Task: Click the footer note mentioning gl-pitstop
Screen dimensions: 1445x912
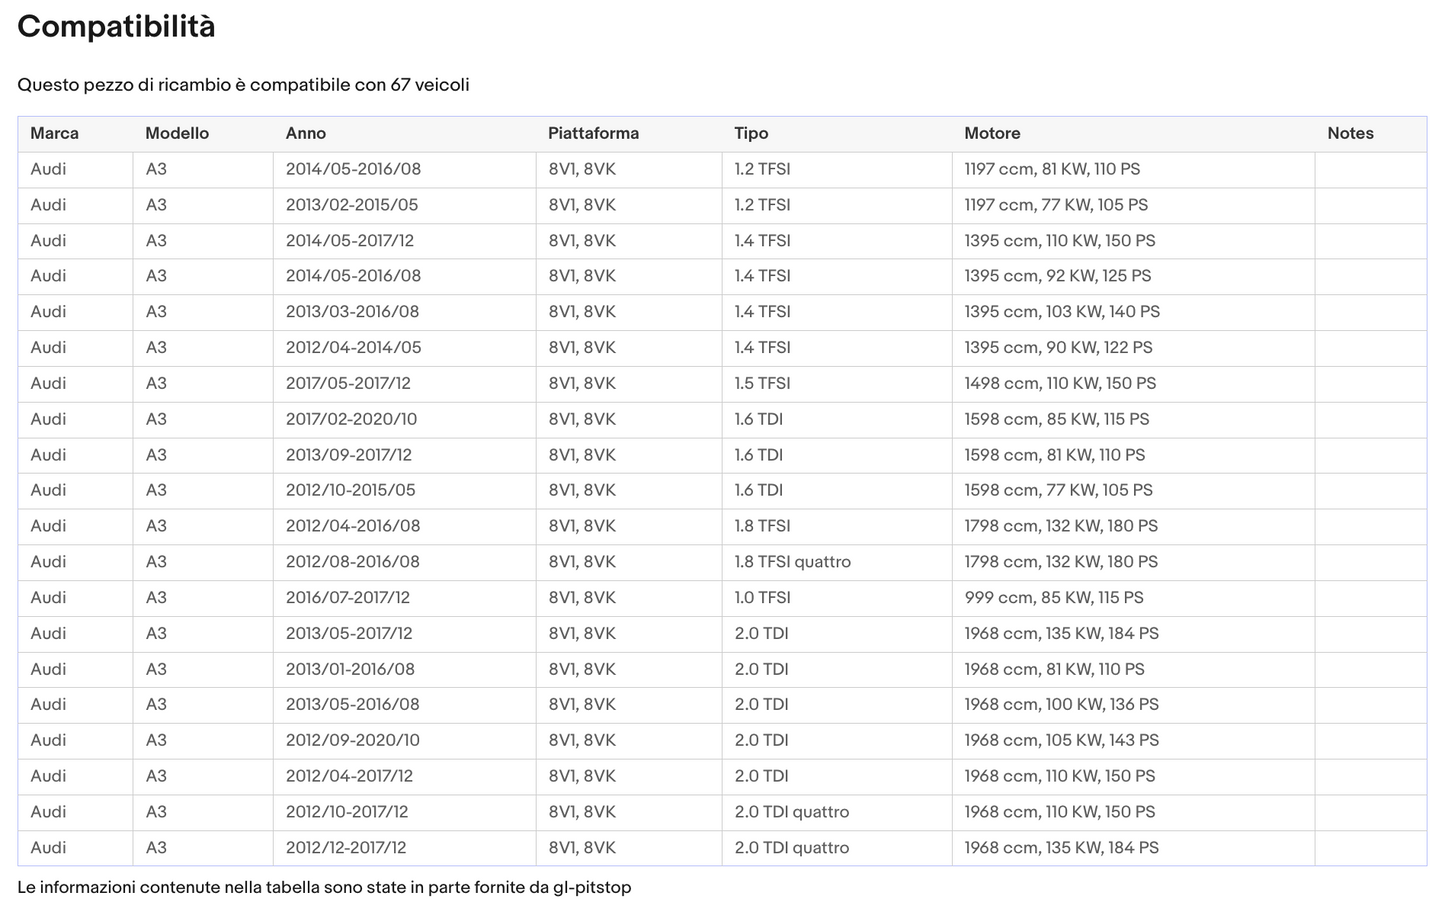Action: click(x=324, y=887)
